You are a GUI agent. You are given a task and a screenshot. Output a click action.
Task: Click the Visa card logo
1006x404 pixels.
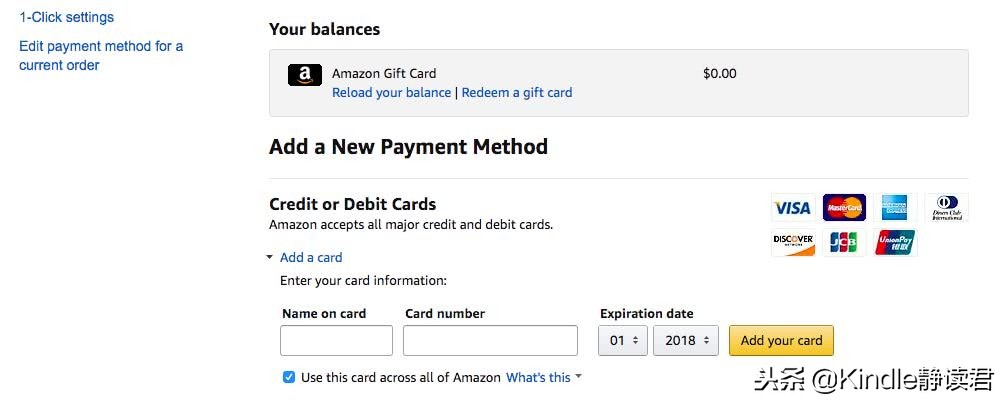pyautogui.click(x=792, y=208)
